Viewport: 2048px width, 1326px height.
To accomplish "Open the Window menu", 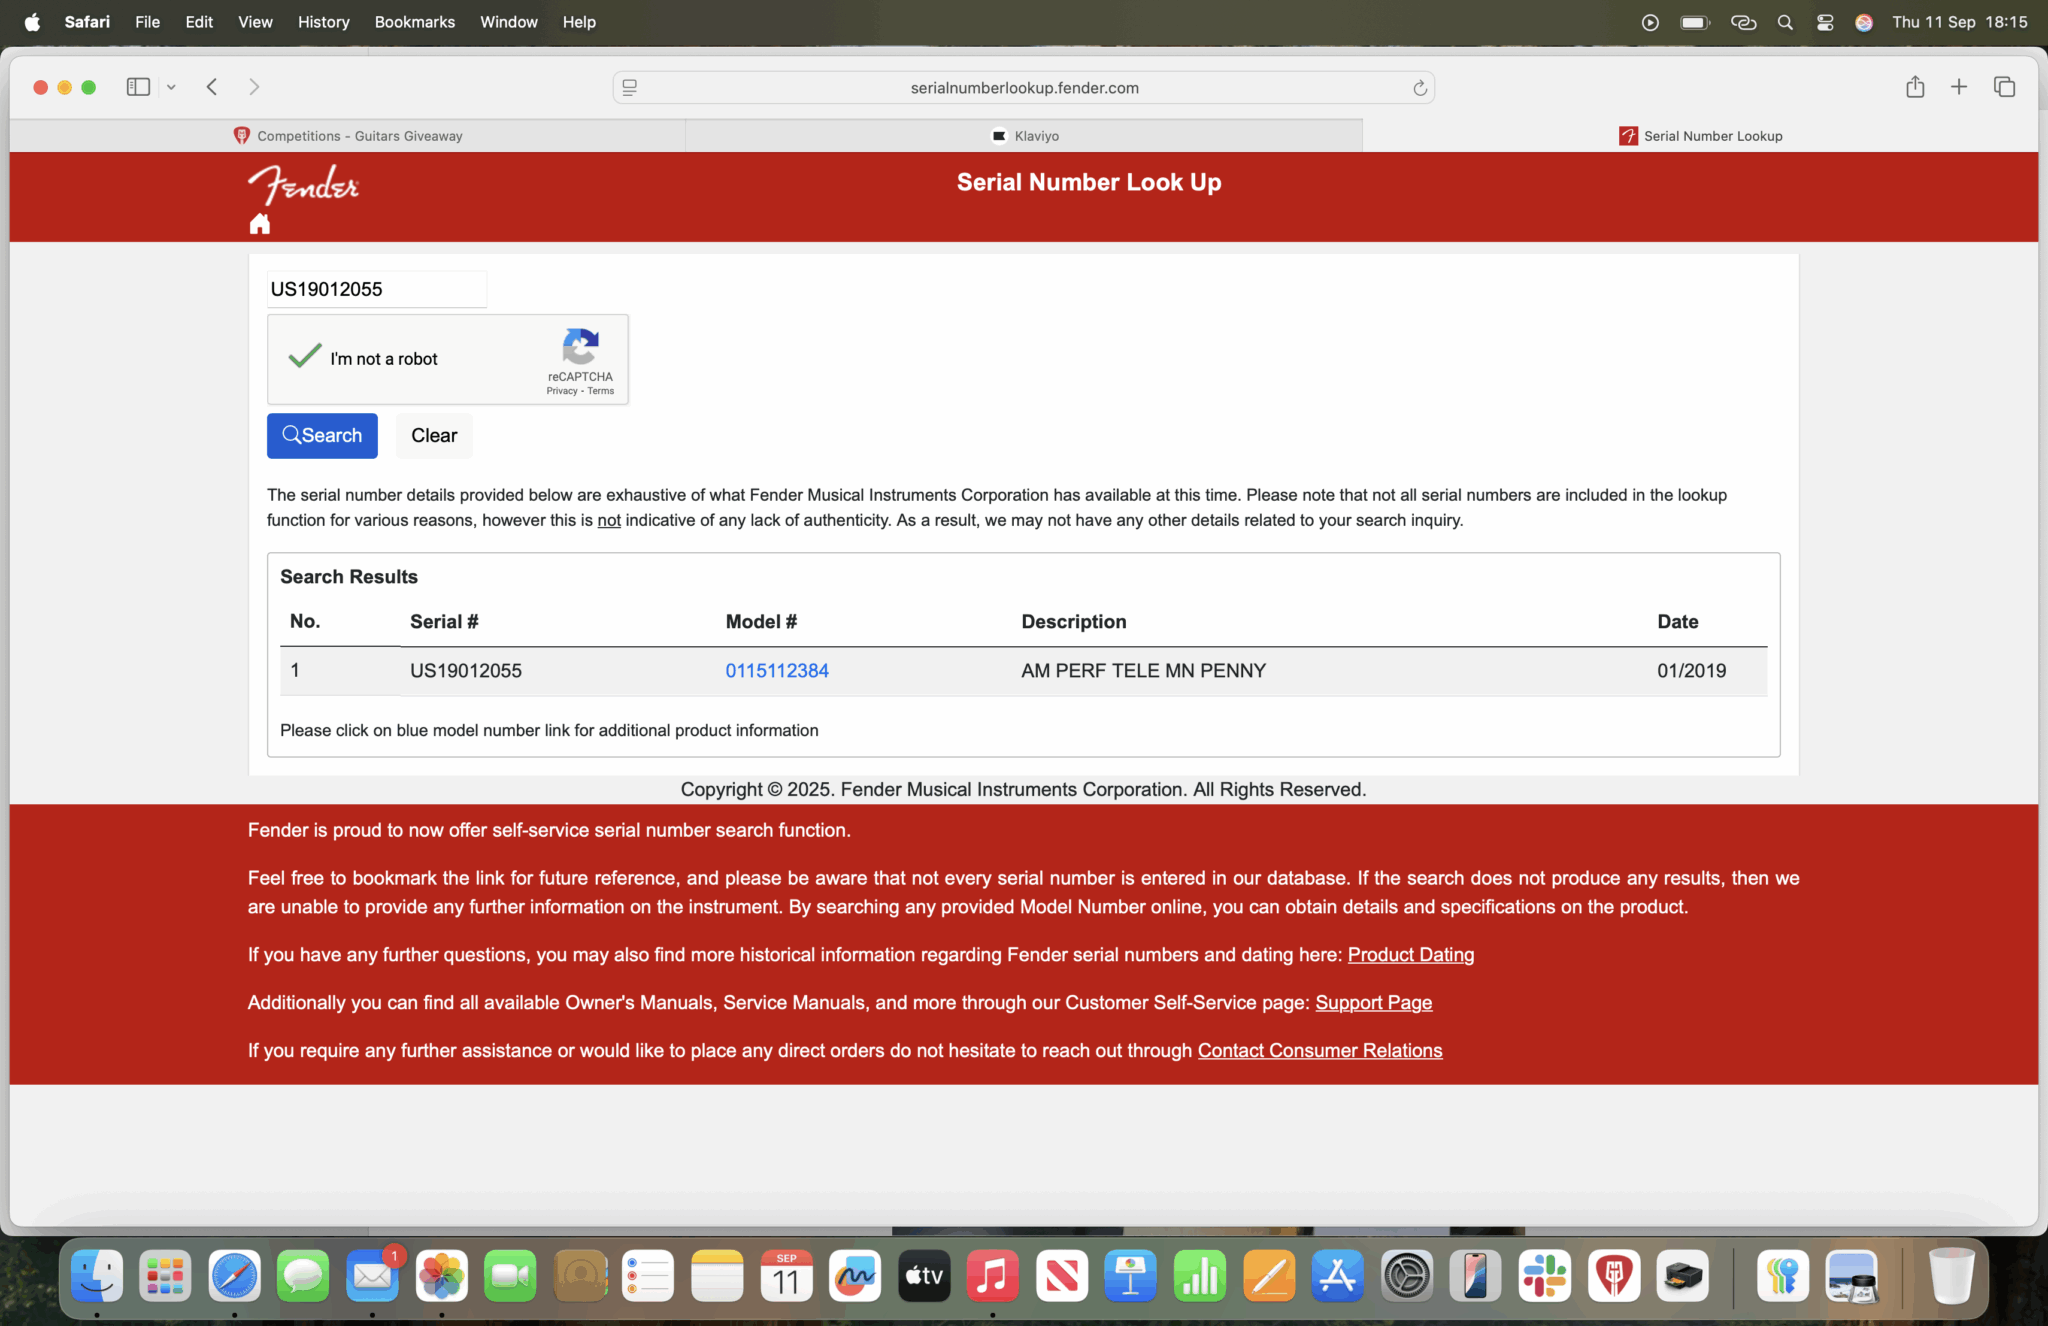I will click(x=508, y=22).
